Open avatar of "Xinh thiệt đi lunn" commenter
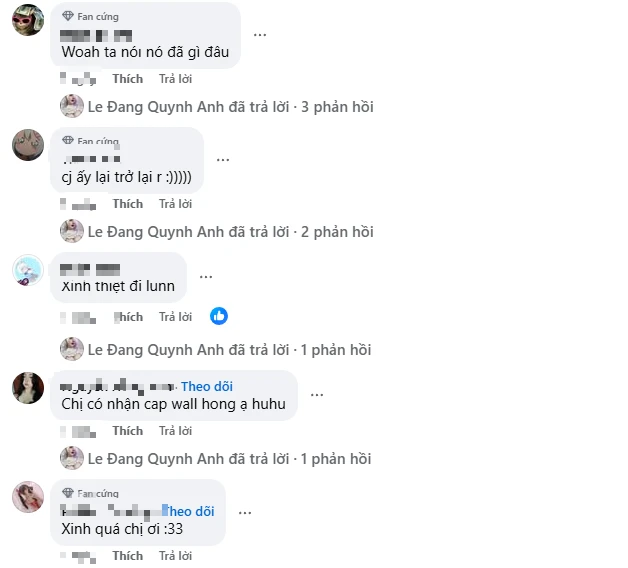The height and width of the screenshot is (568, 628). tap(28, 270)
